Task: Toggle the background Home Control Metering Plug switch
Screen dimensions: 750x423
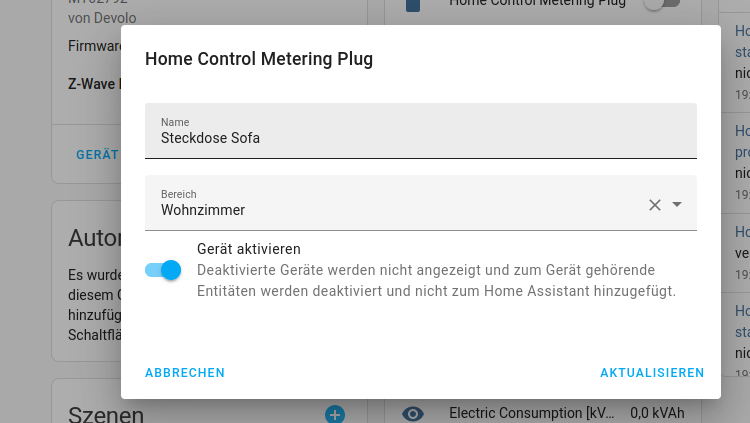Action: pos(661,4)
